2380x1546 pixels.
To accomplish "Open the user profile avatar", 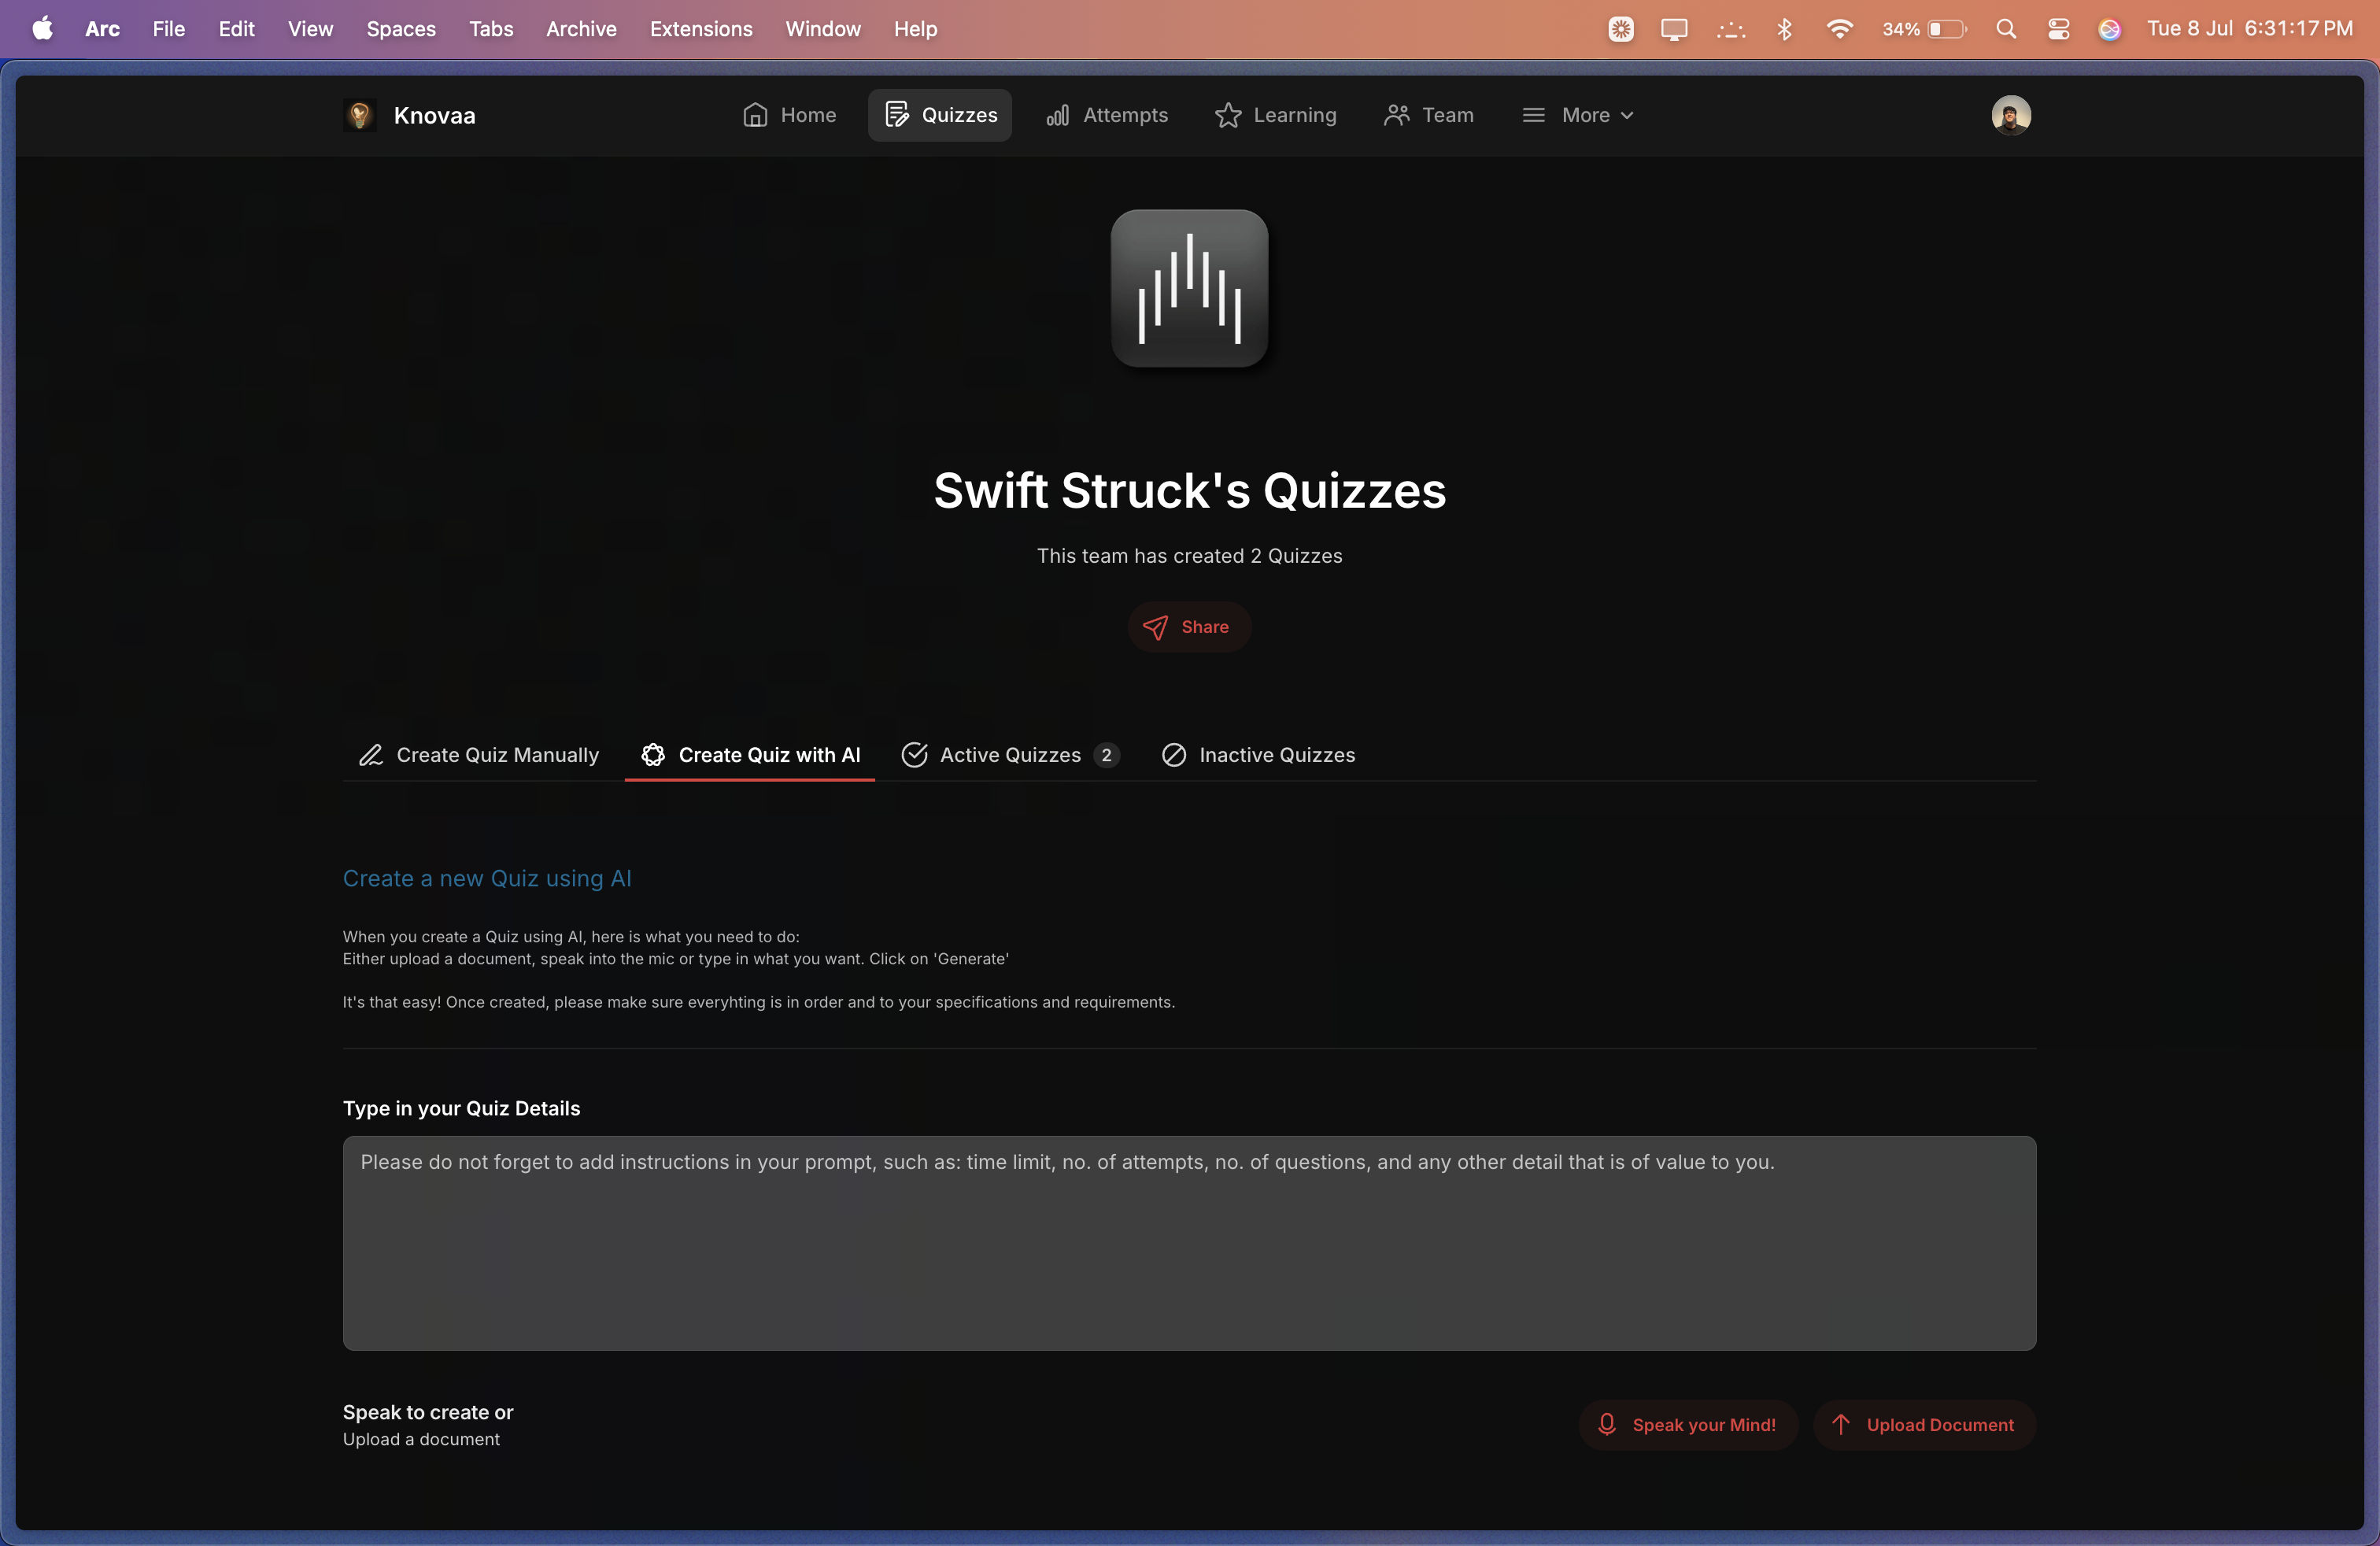I will point(2011,115).
